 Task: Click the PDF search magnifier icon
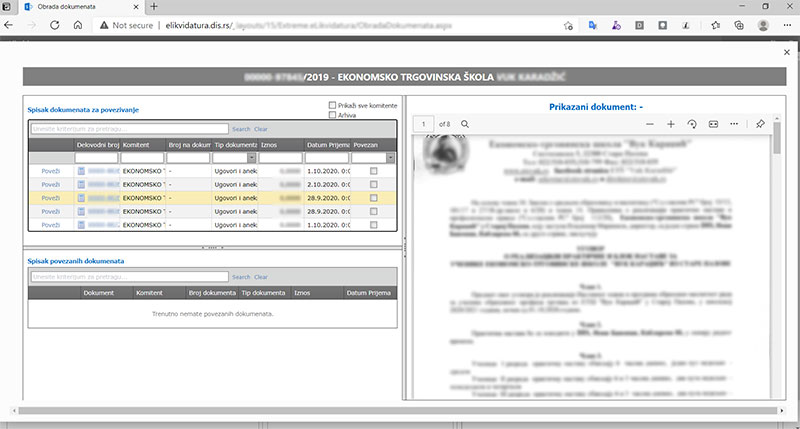point(465,124)
